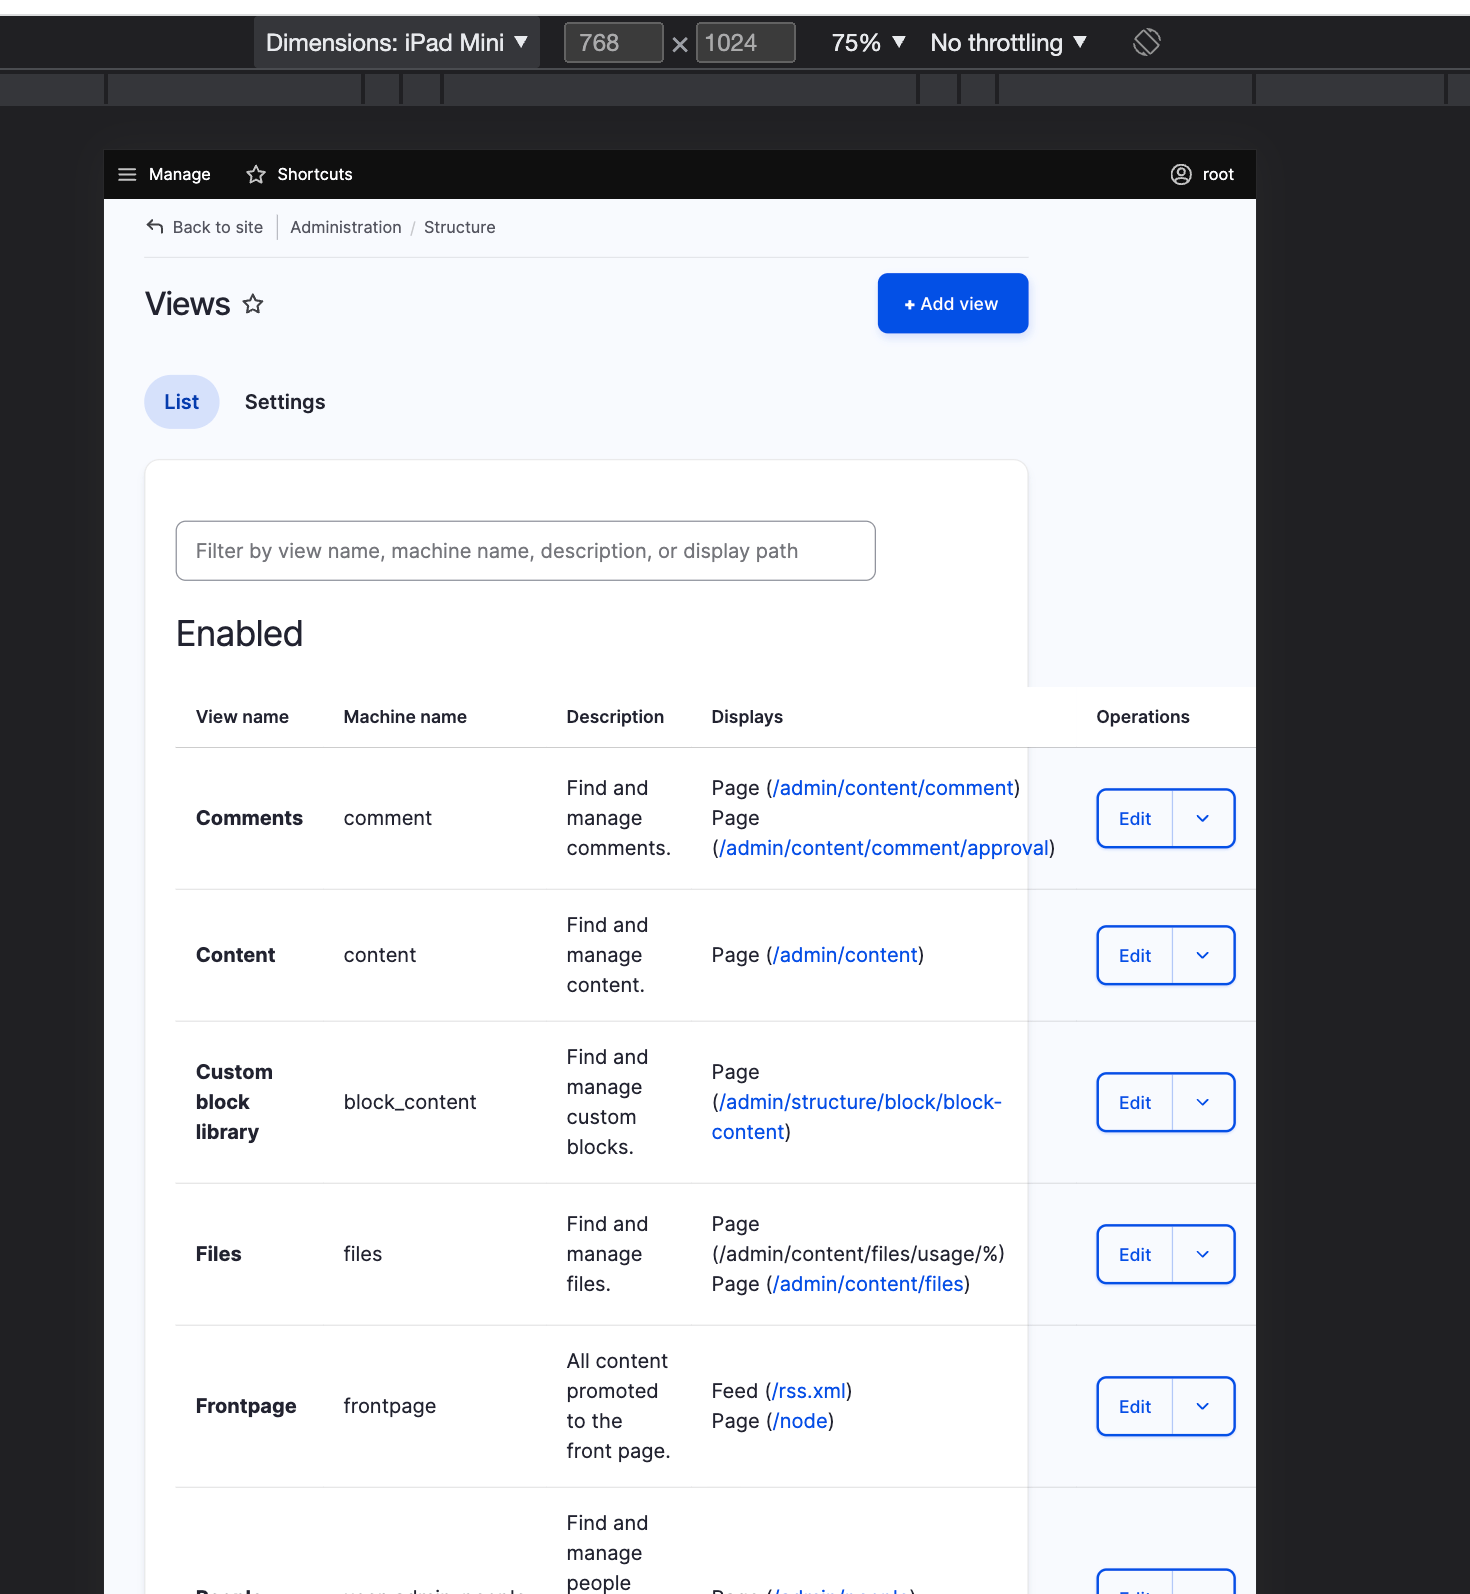Expand operations dropdown for Files view
1470x1594 pixels.
1203,1254
